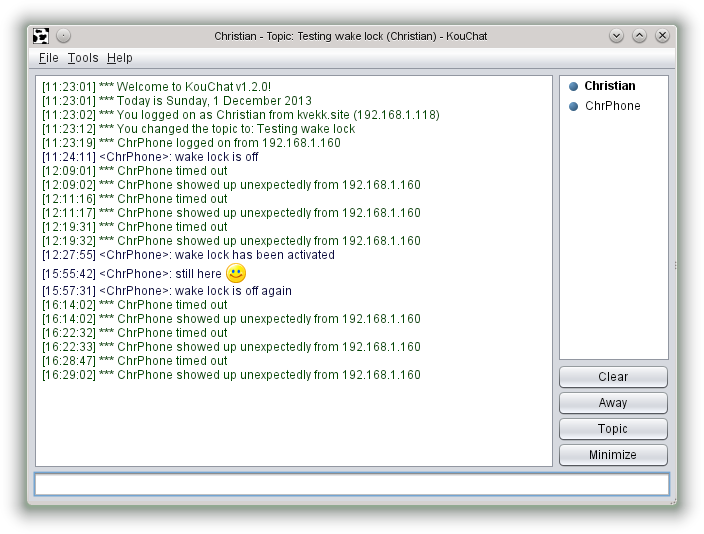
Task: Click 'ChrPhone timed out' line at 16:22:32
Action: tap(135, 333)
